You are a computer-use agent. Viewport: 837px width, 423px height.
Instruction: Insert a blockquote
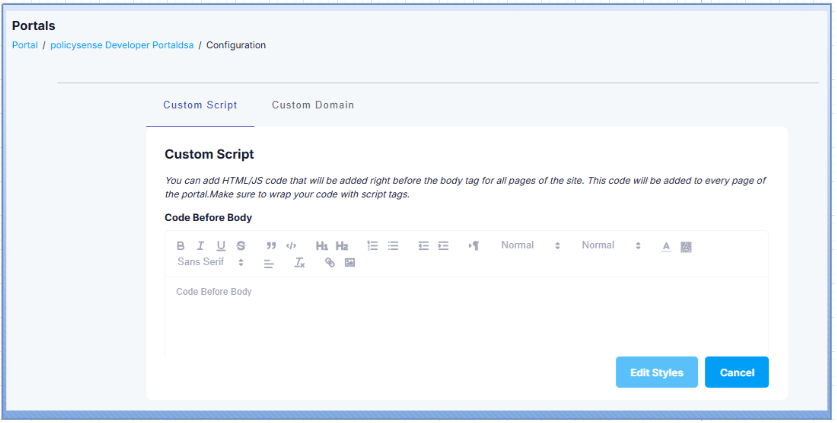click(x=271, y=246)
